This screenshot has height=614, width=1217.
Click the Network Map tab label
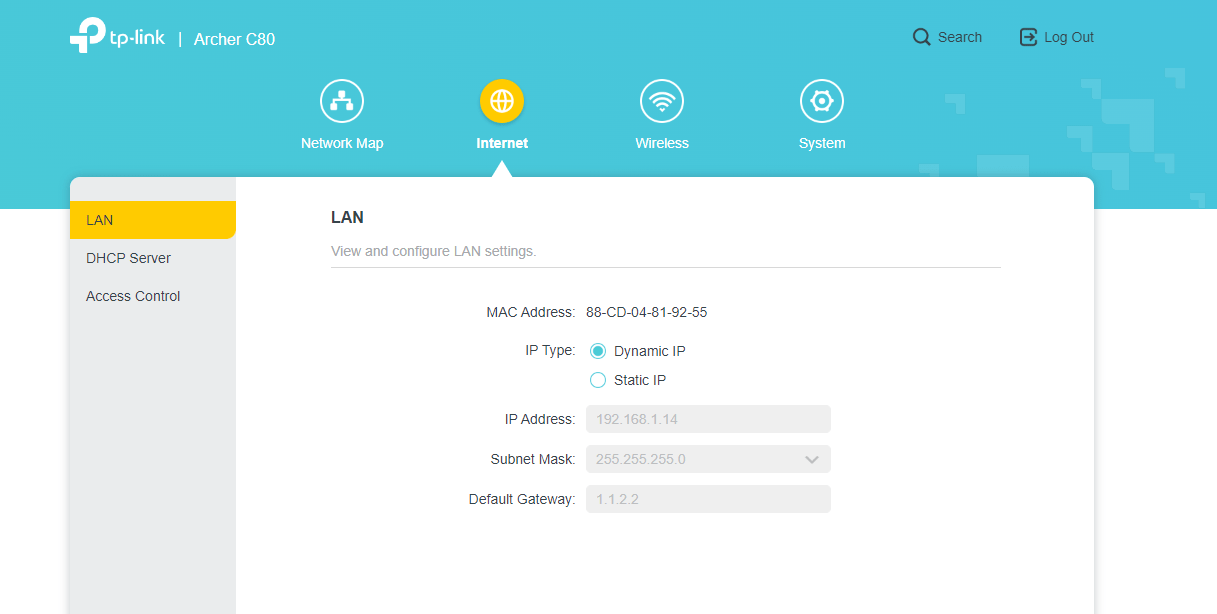[x=342, y=143]
